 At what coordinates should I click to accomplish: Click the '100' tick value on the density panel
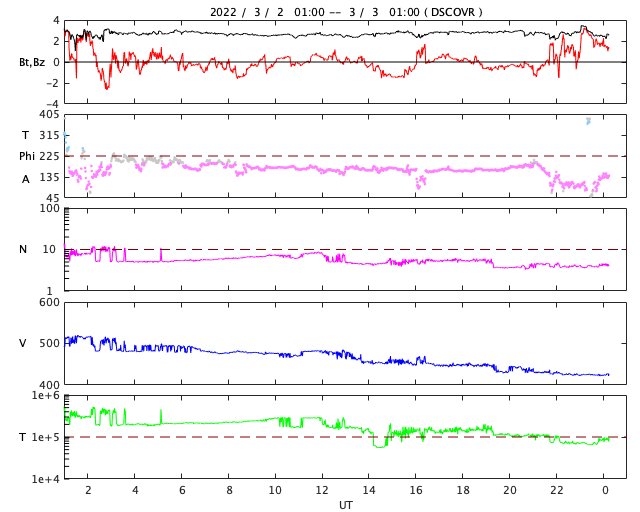click(x=49, y=209)
